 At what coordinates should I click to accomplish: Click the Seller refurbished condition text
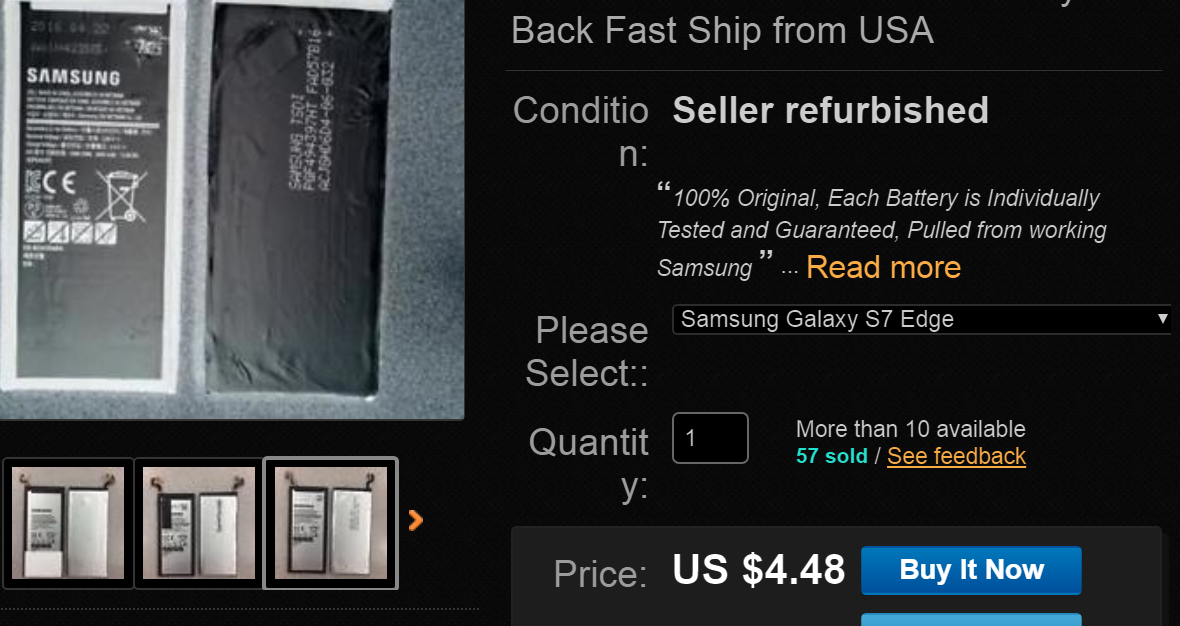[831, 111]
